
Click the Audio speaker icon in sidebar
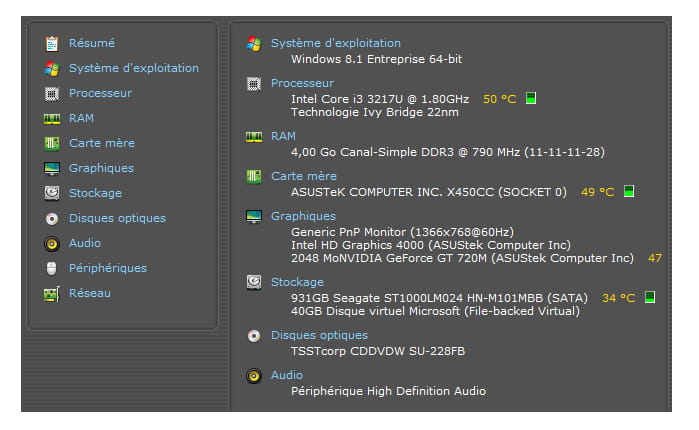click(x=52, y=244)
